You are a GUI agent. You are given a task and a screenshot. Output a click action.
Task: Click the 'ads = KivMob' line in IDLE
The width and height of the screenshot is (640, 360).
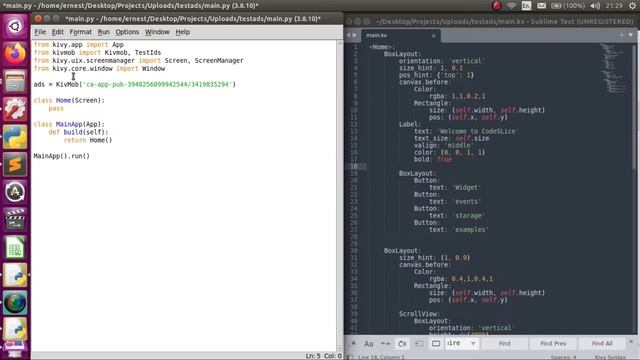coord(135,84)
